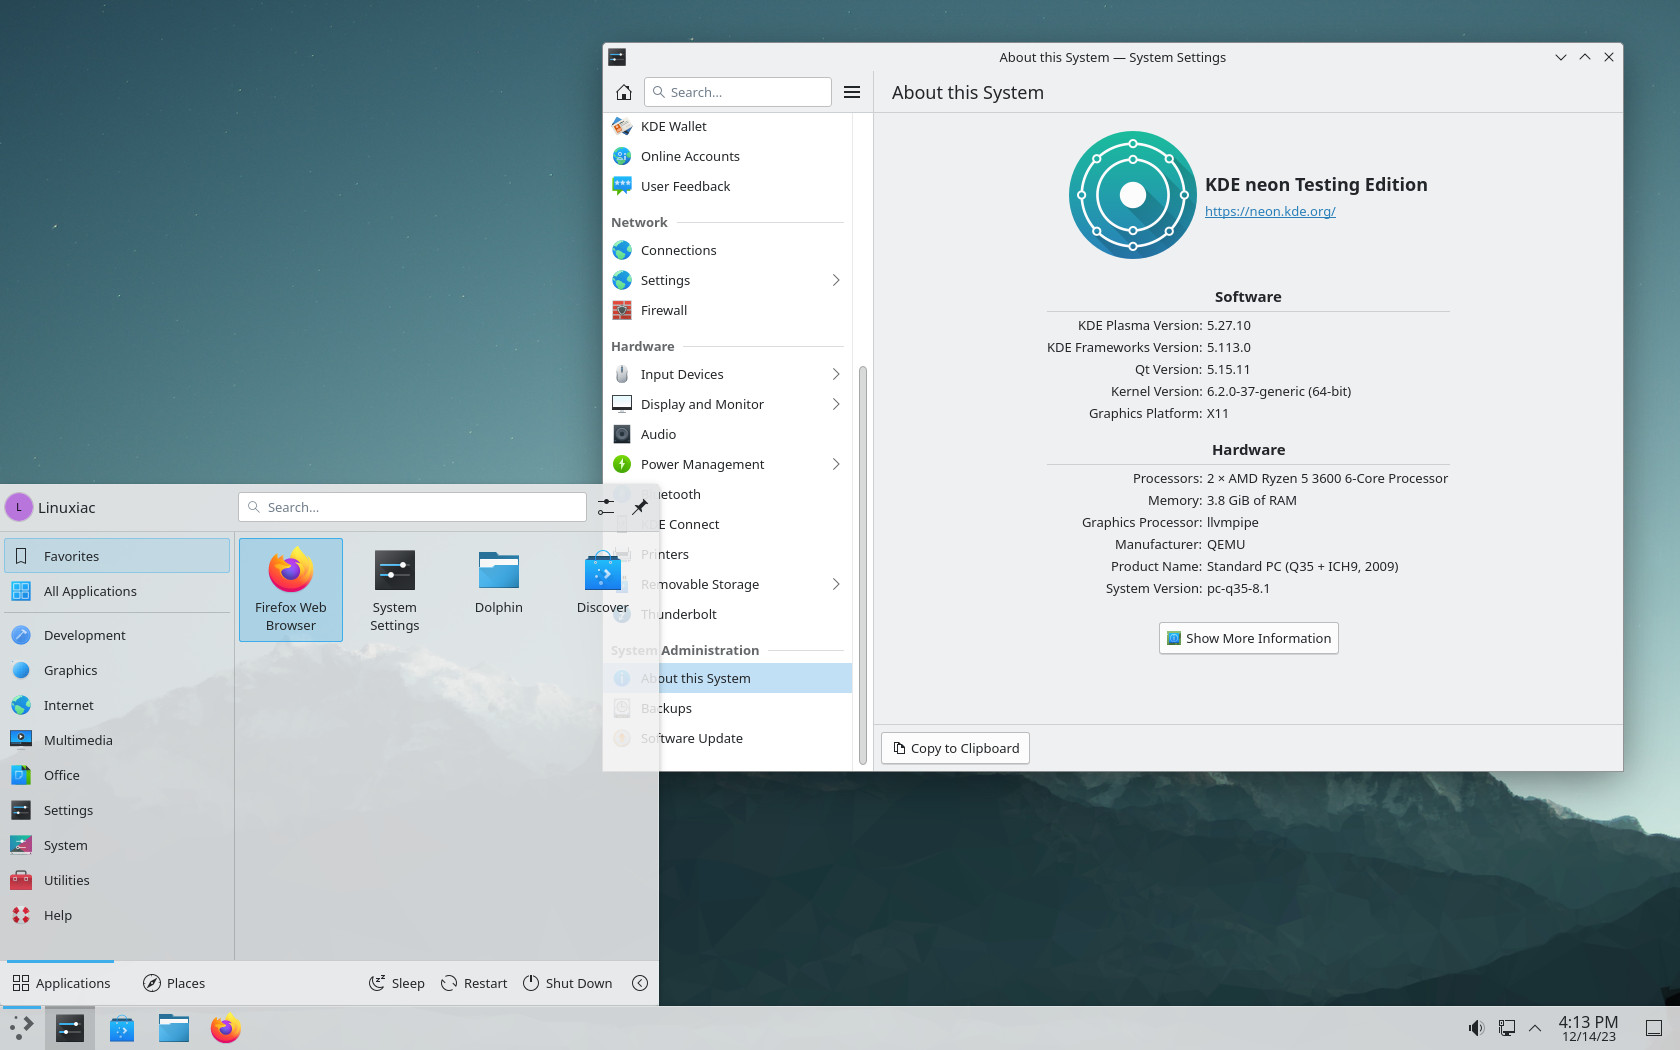Open the hamburger menu in System Settings
Image resolution: width=1680 pixels, height=1050 pixels.
[x=852, y=92]
